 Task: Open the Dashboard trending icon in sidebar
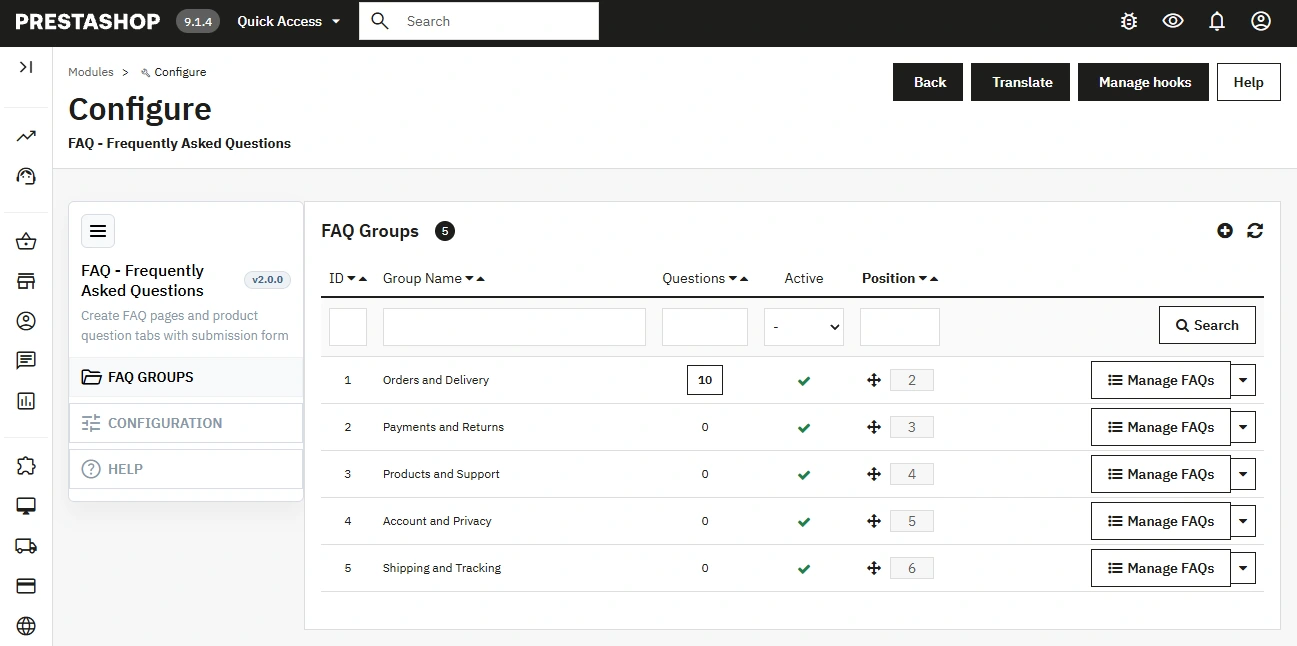26,136
